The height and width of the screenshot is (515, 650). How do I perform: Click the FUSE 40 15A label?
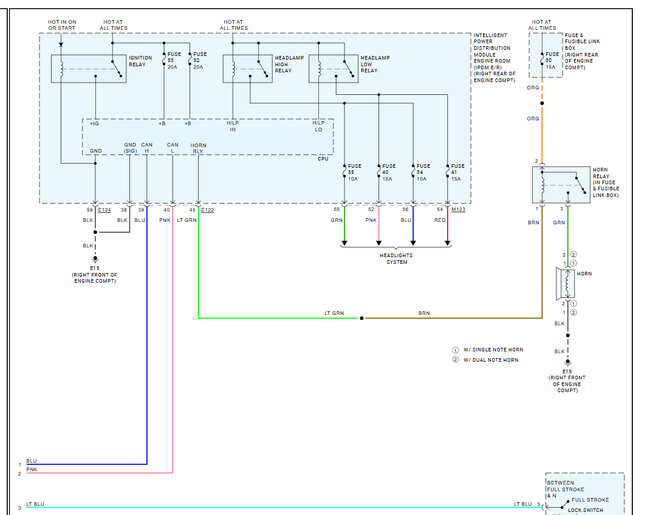coord(389,172)
